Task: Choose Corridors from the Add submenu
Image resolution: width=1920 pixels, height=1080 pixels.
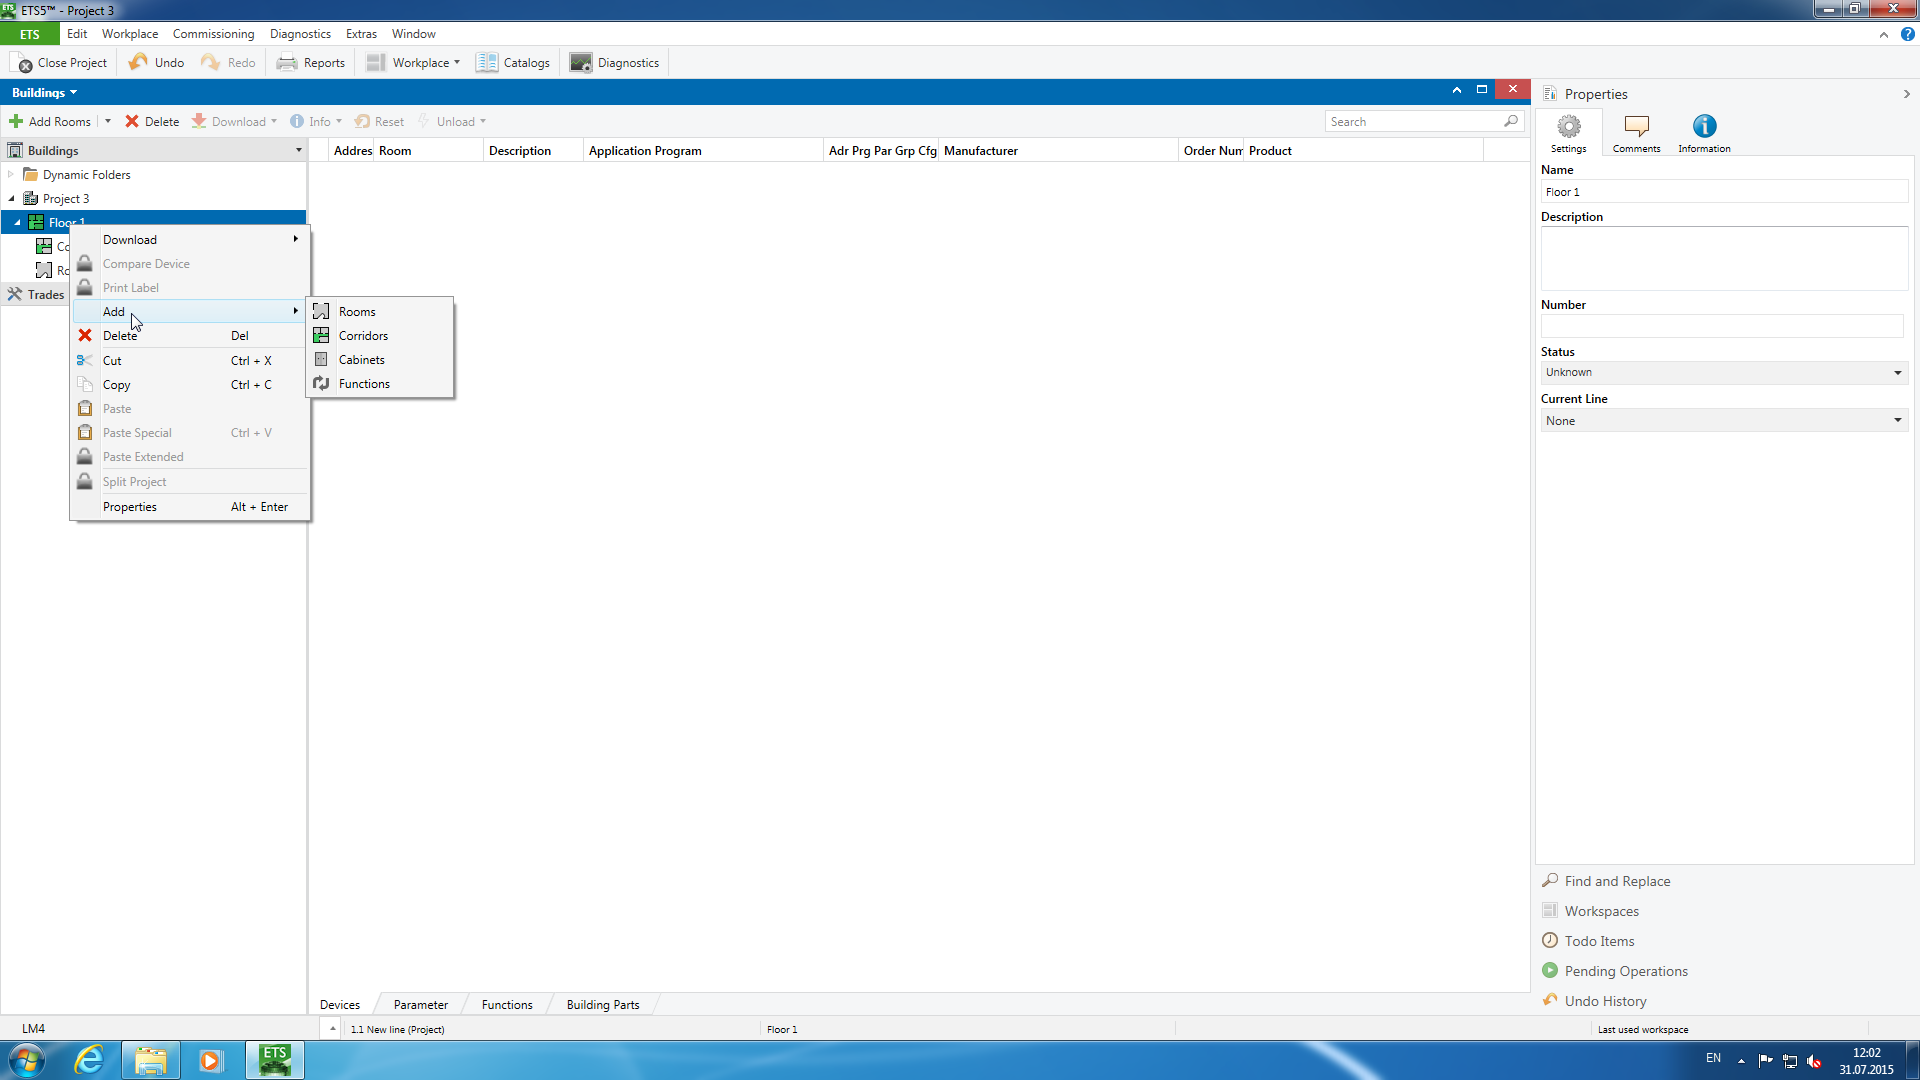Action: pos(363,336)
